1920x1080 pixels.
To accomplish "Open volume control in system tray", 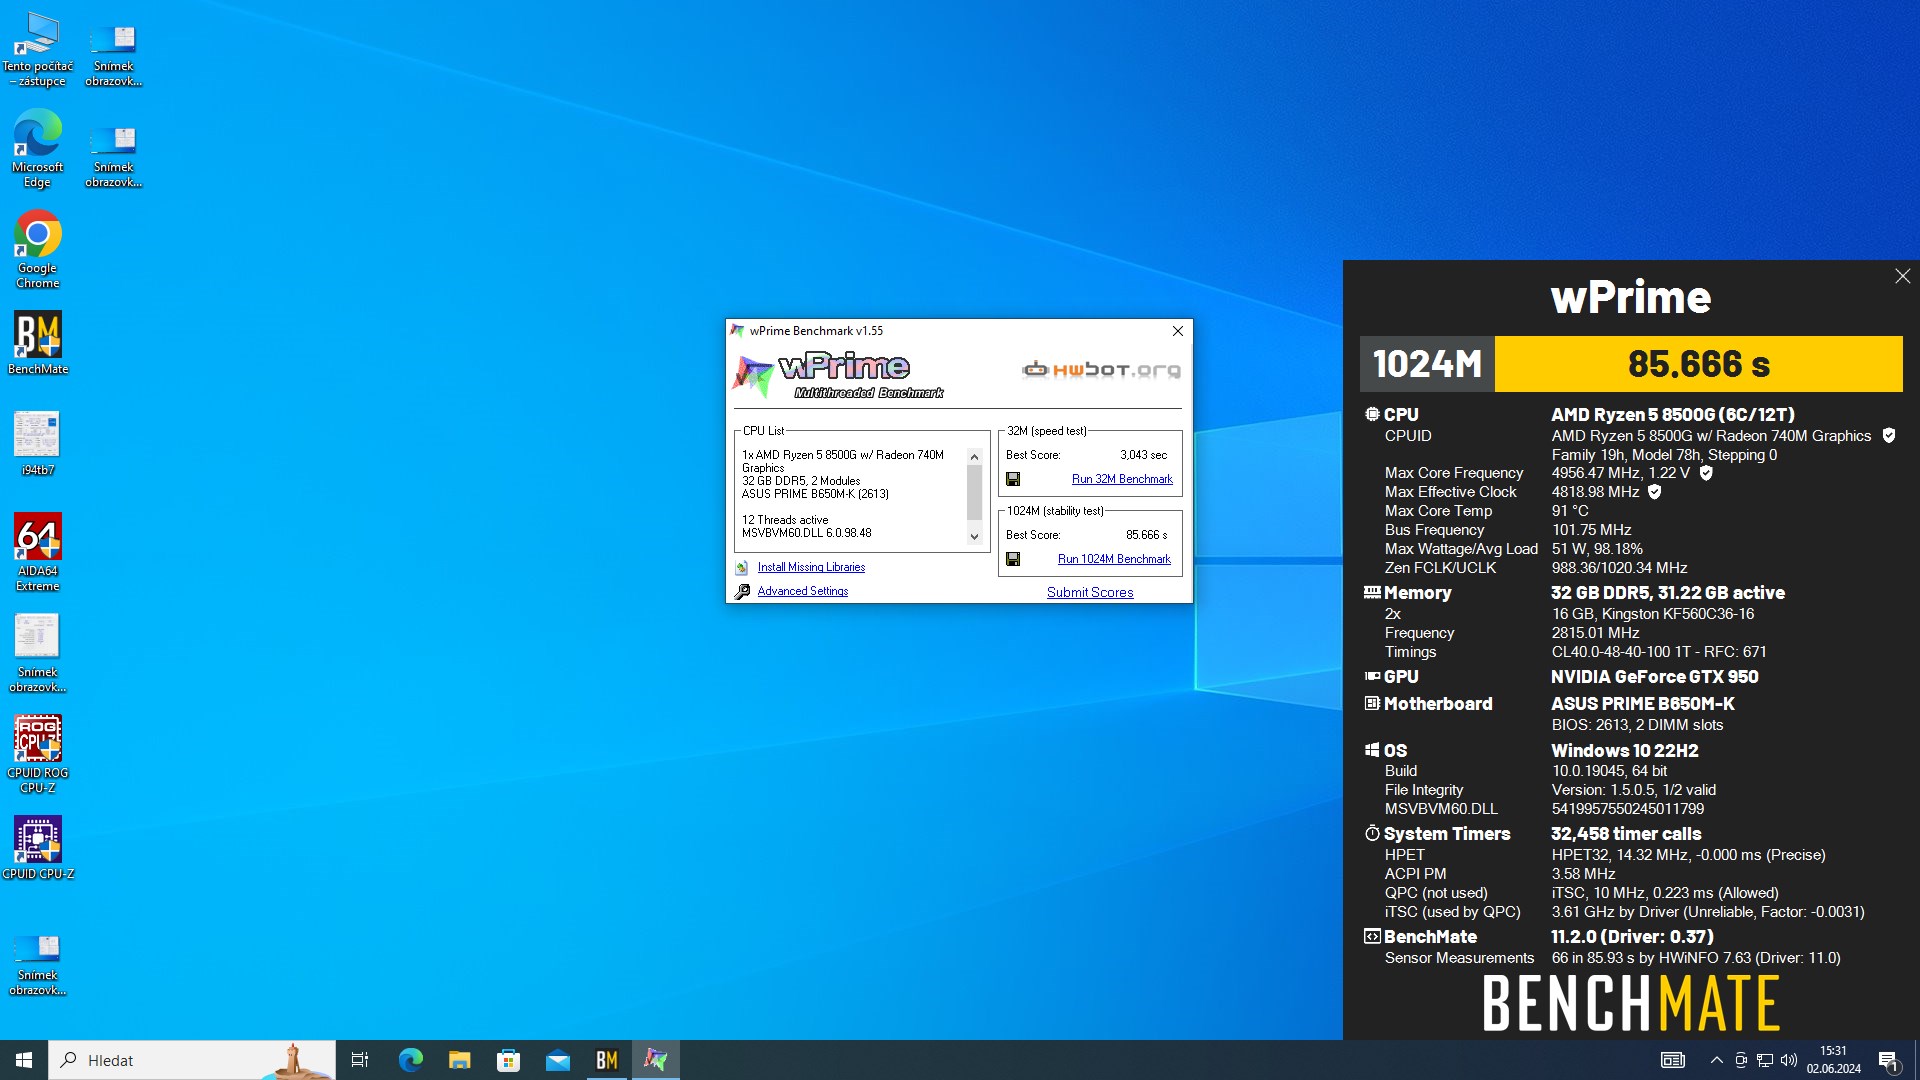I will pos(1789,1060).
